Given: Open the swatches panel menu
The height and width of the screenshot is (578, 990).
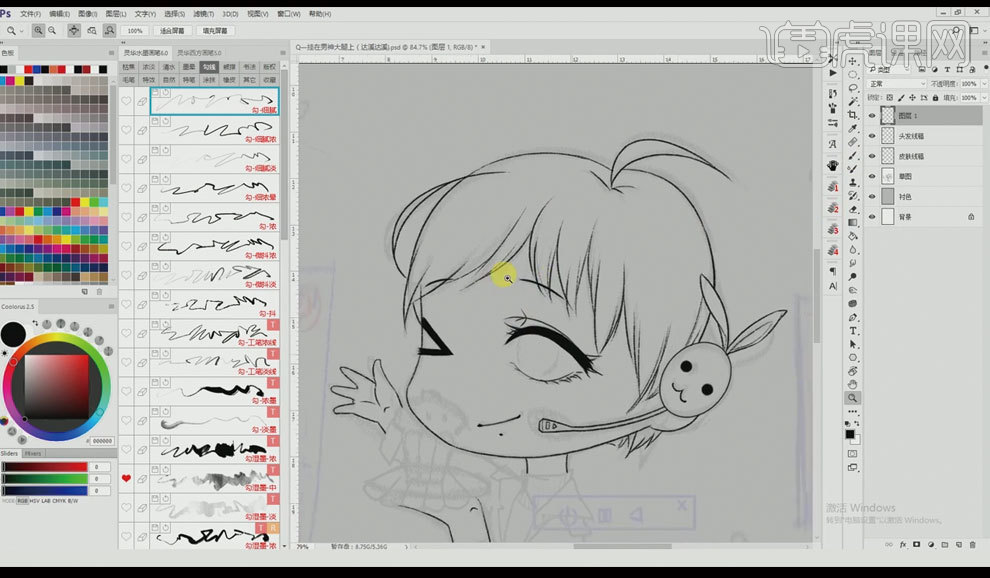Looking at the screenshot, I should click(x=111, y=53).
